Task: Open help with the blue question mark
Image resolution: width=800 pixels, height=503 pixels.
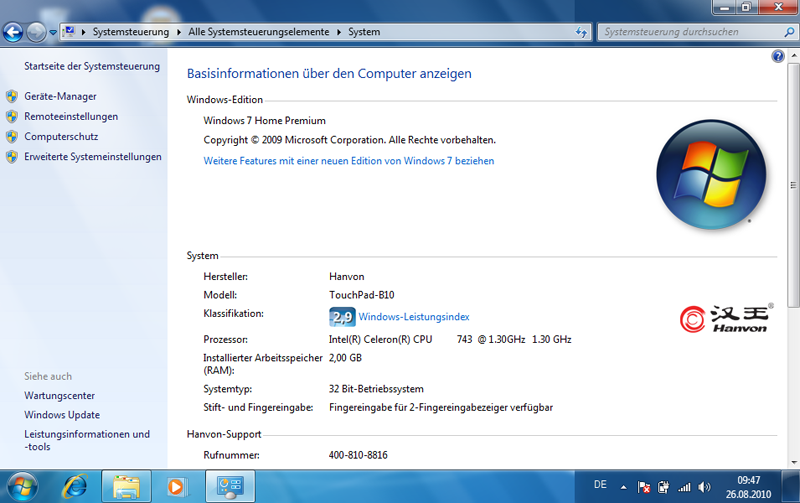Action: [778, 56]
